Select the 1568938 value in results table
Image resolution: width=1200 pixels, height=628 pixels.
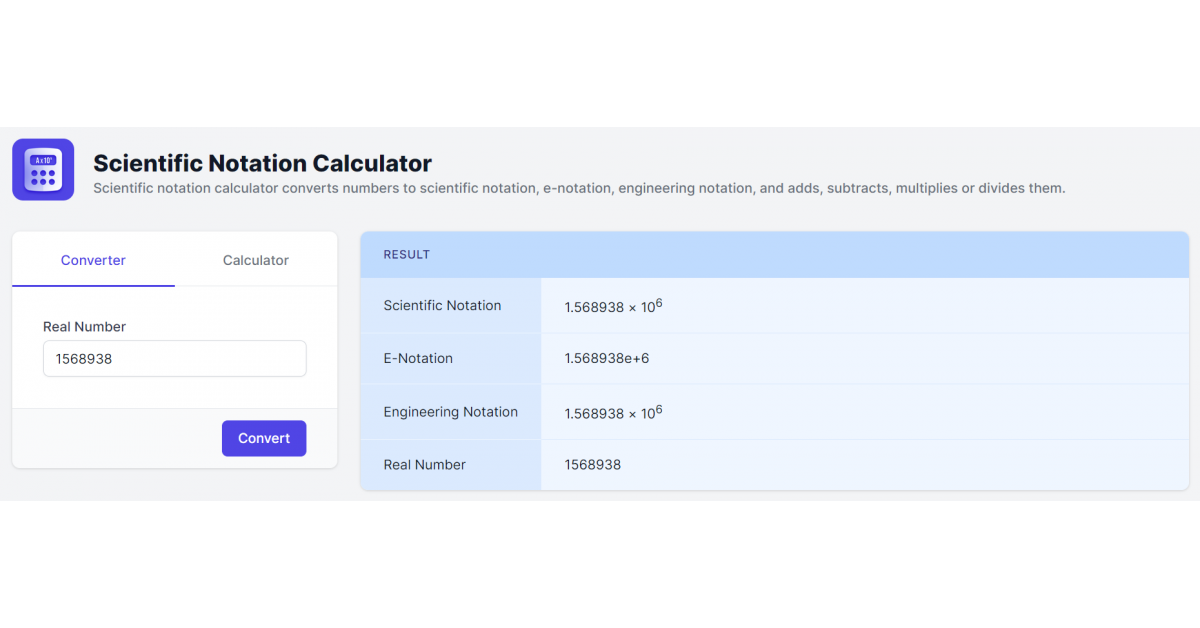pos(592,465)
